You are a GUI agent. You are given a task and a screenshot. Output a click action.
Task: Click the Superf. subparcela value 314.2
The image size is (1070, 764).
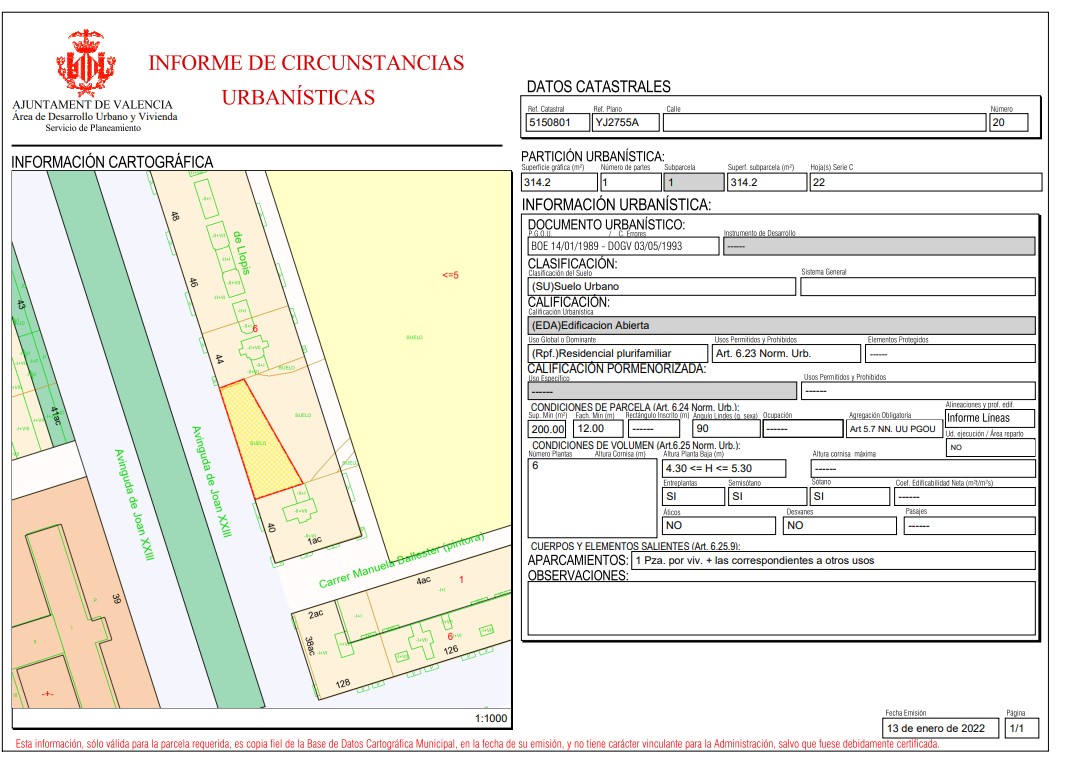[767, 182]
